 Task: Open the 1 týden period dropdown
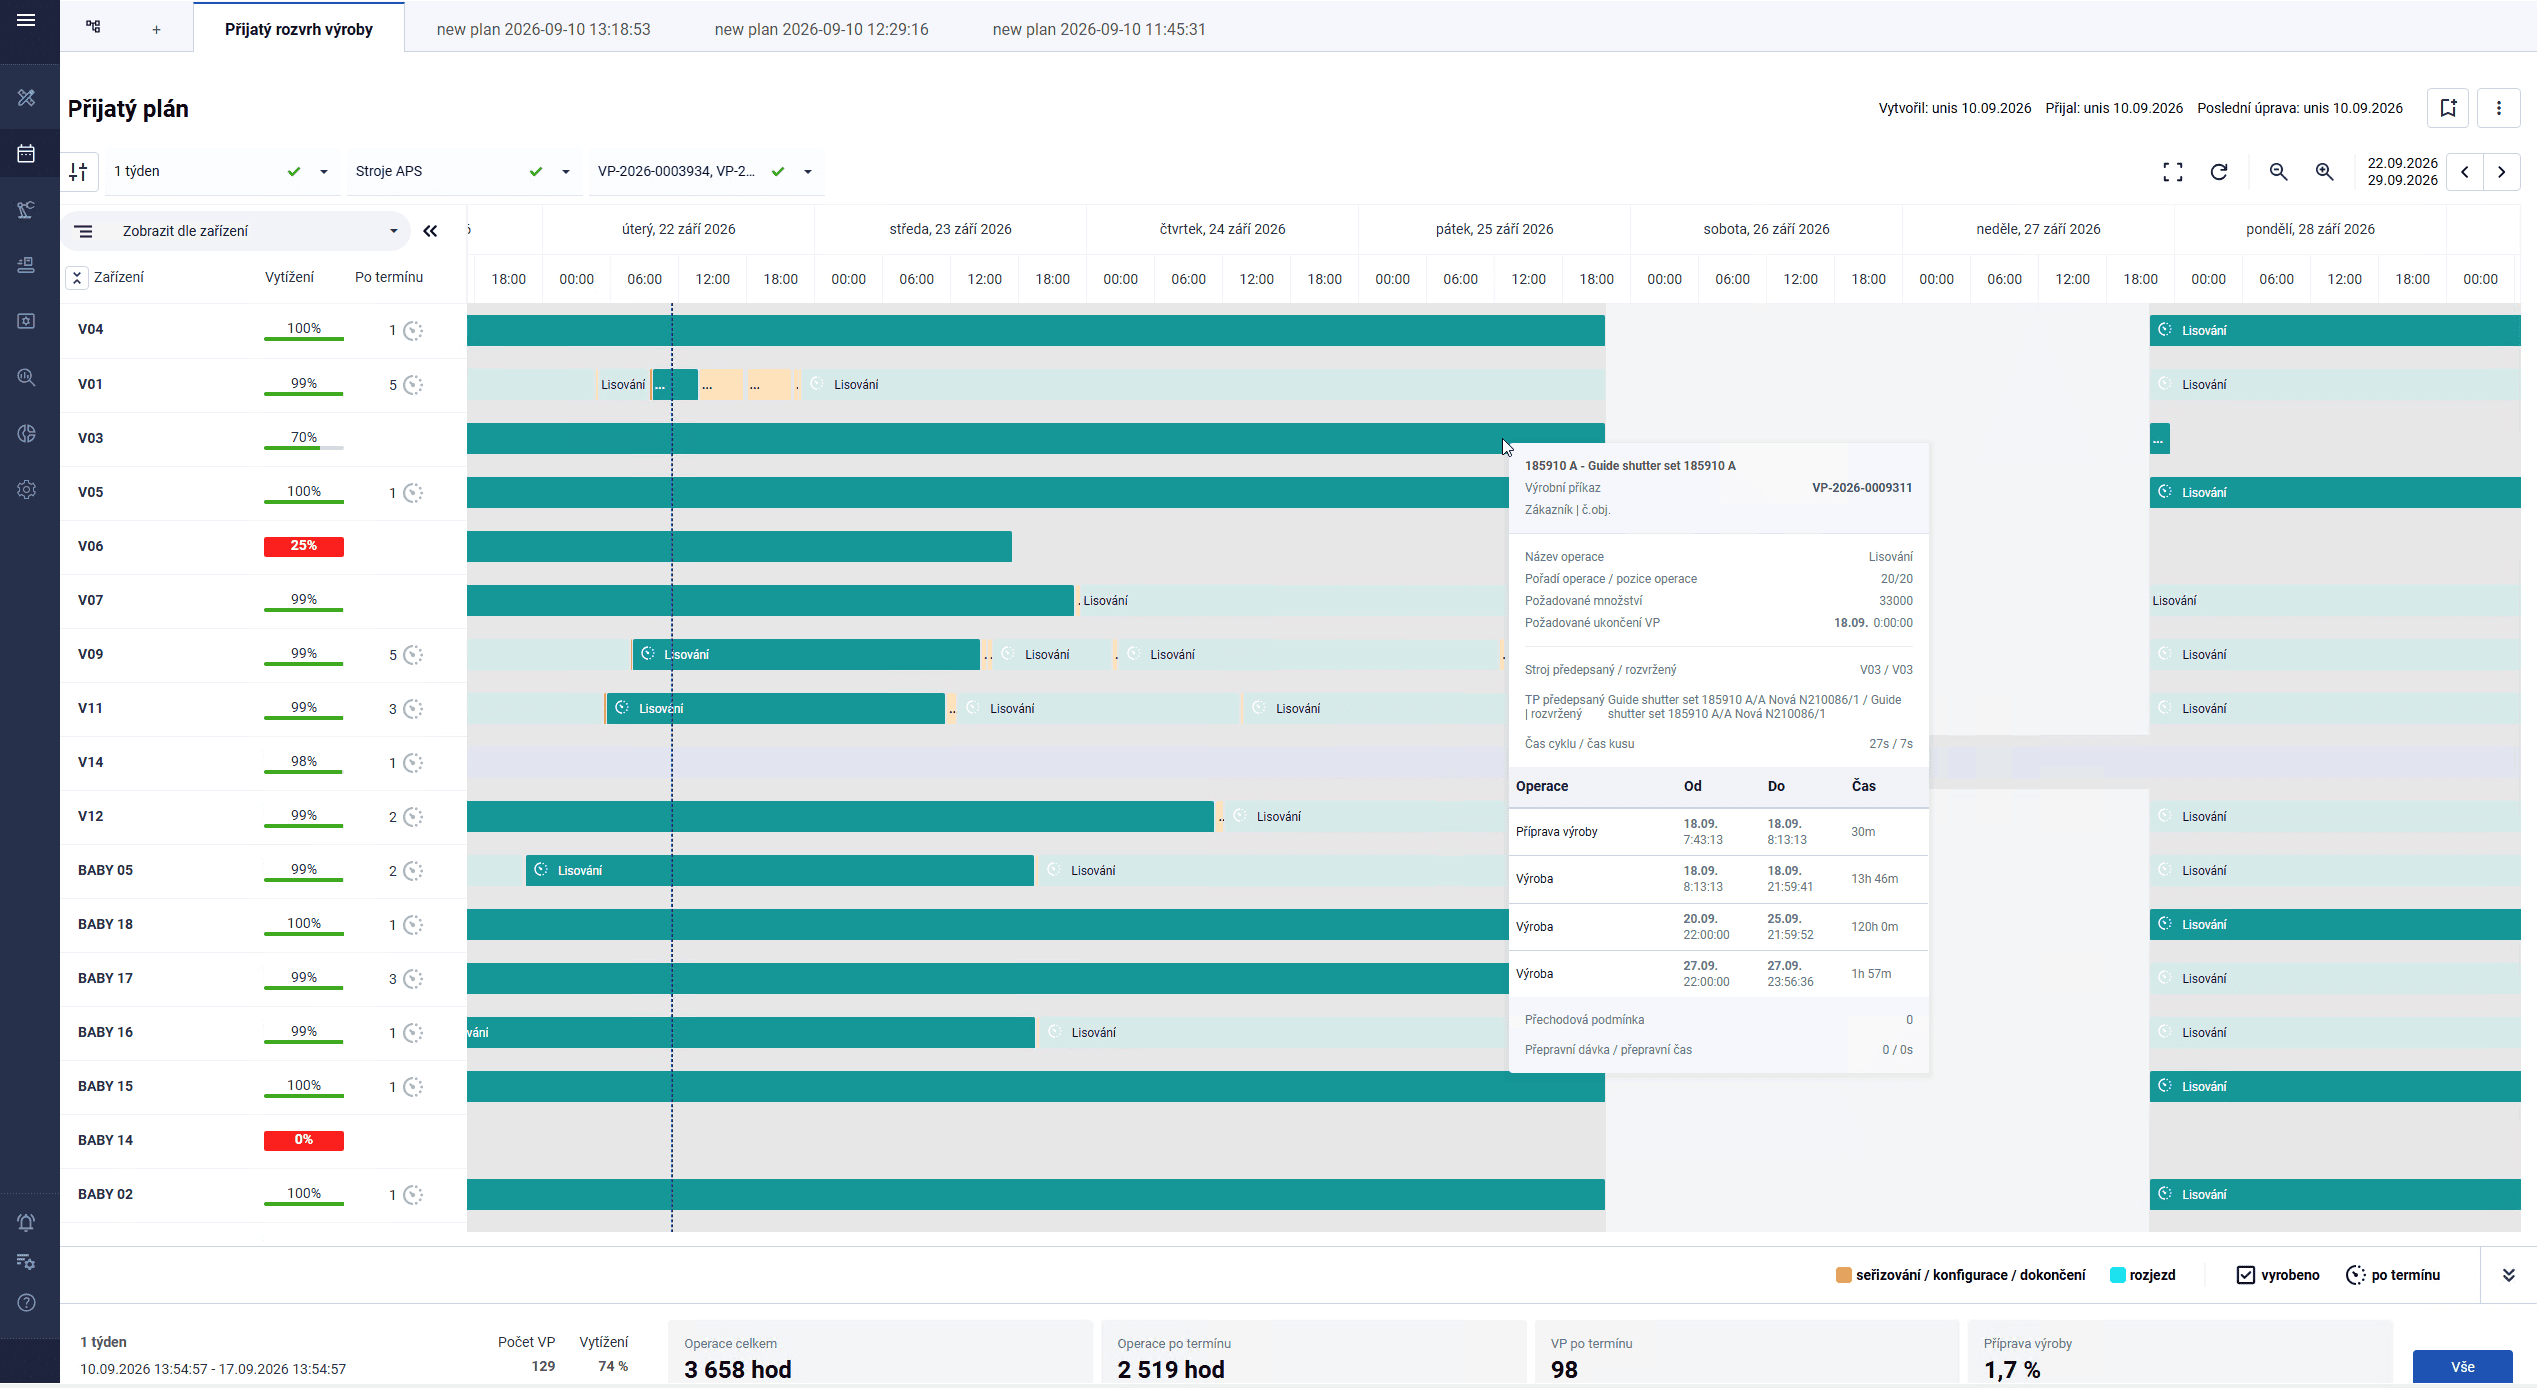(221, 172)
